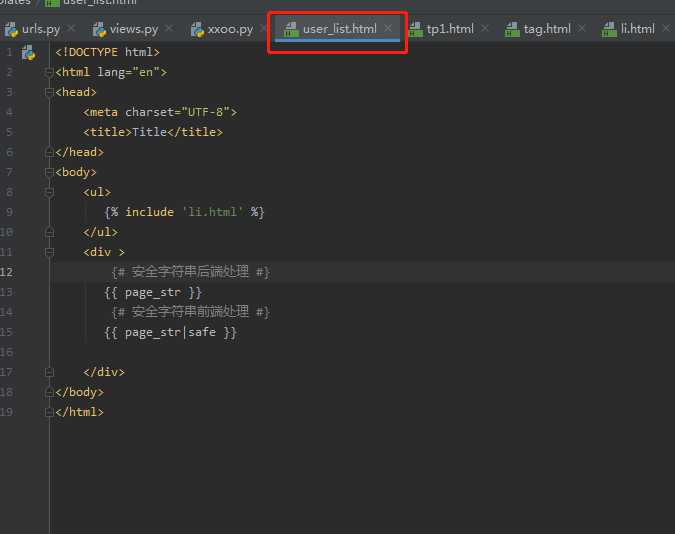Activate the user_list.html tab

[339, 29]
